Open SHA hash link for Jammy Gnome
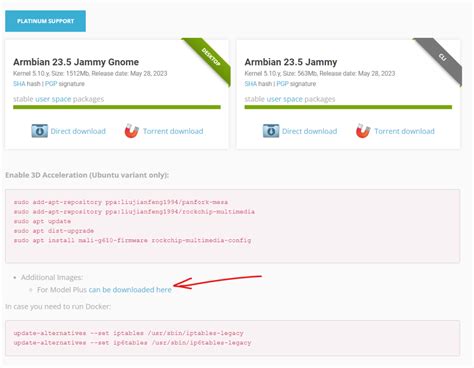474x368 pixels. tap(19, 84)
